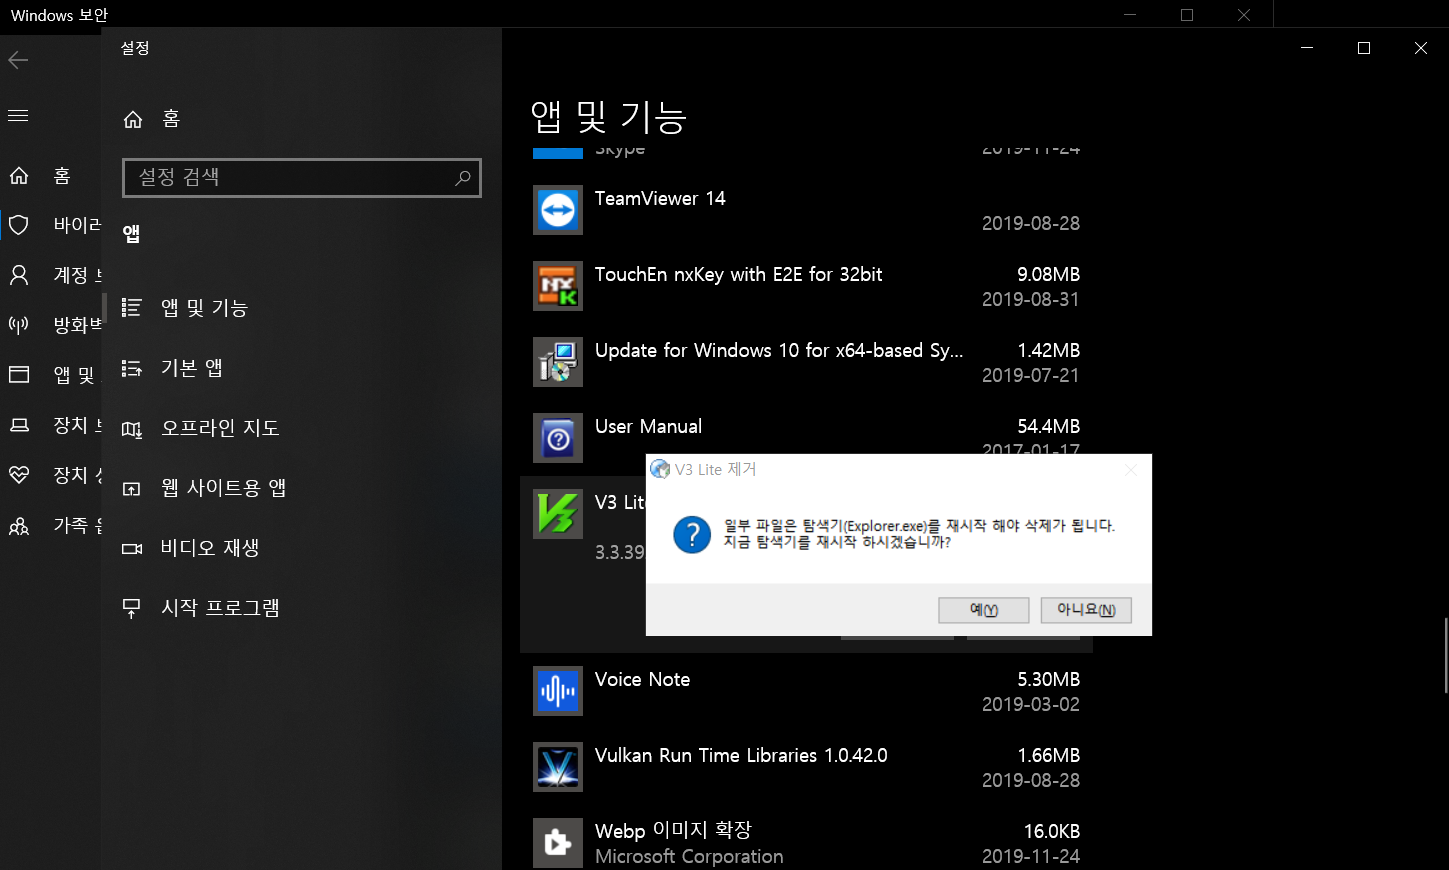This screenshot has width=1449, height=870.
Task: Maximize the 설정 window
Action: [1364, 48]
